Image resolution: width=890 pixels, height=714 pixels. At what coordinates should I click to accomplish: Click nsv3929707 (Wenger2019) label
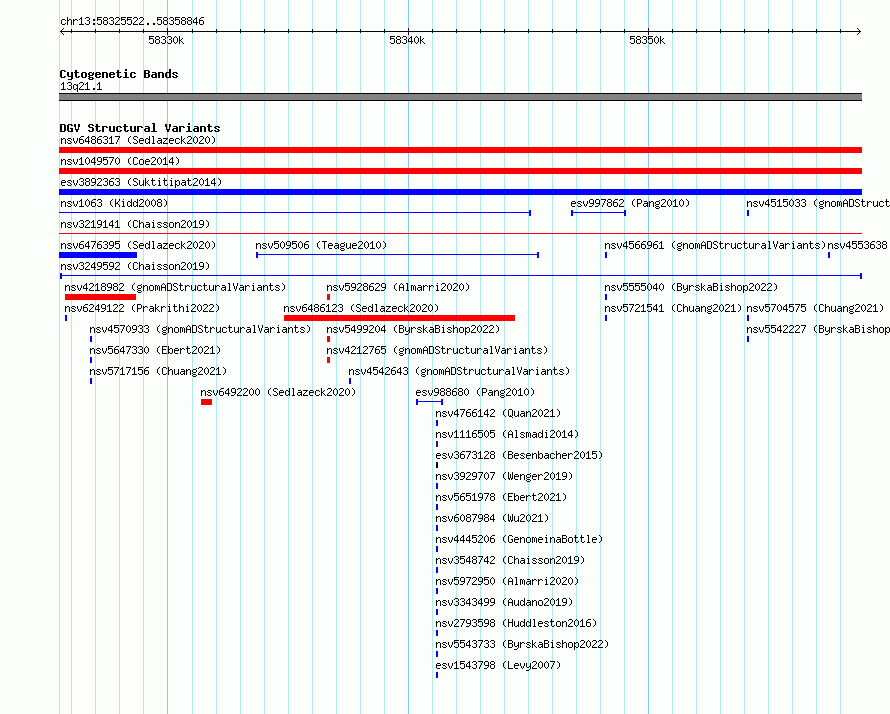point(504,476)
